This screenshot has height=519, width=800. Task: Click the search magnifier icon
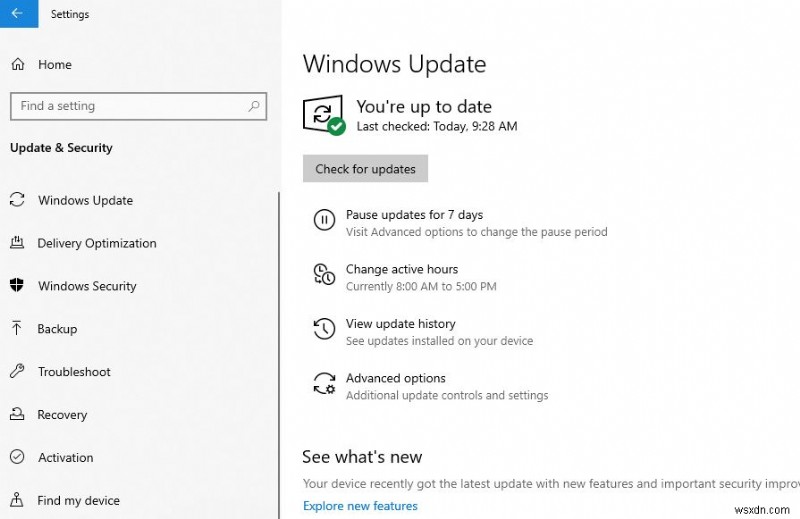coord(254,106)
